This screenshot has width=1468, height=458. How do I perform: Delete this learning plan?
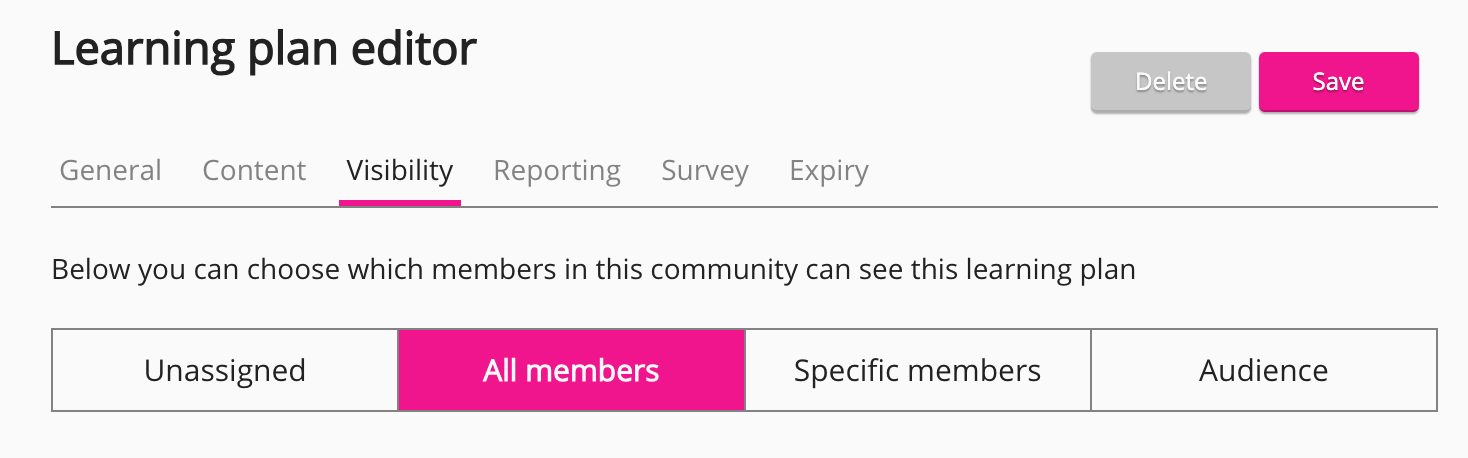1171,82
